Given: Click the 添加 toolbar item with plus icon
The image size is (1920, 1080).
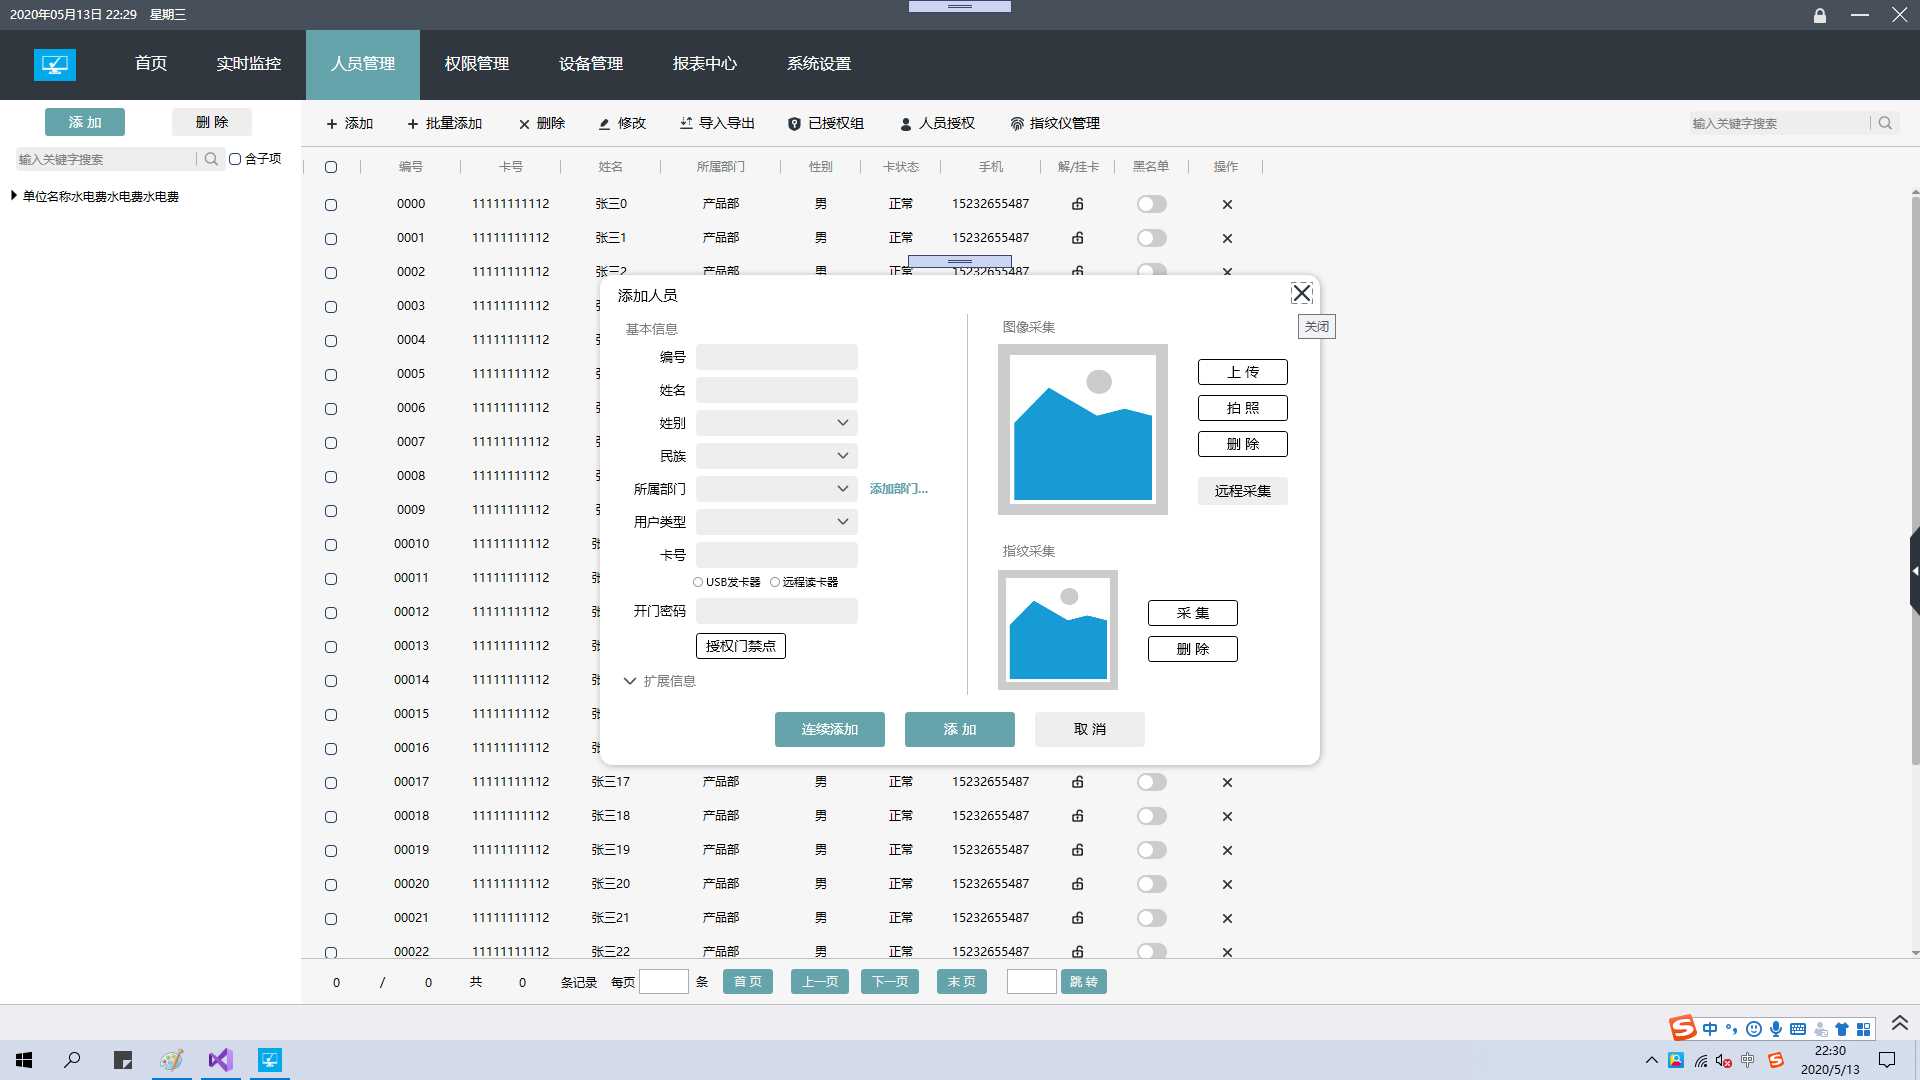Looking at the screenshot, I should pyautogui.click(x=350, y=123).
